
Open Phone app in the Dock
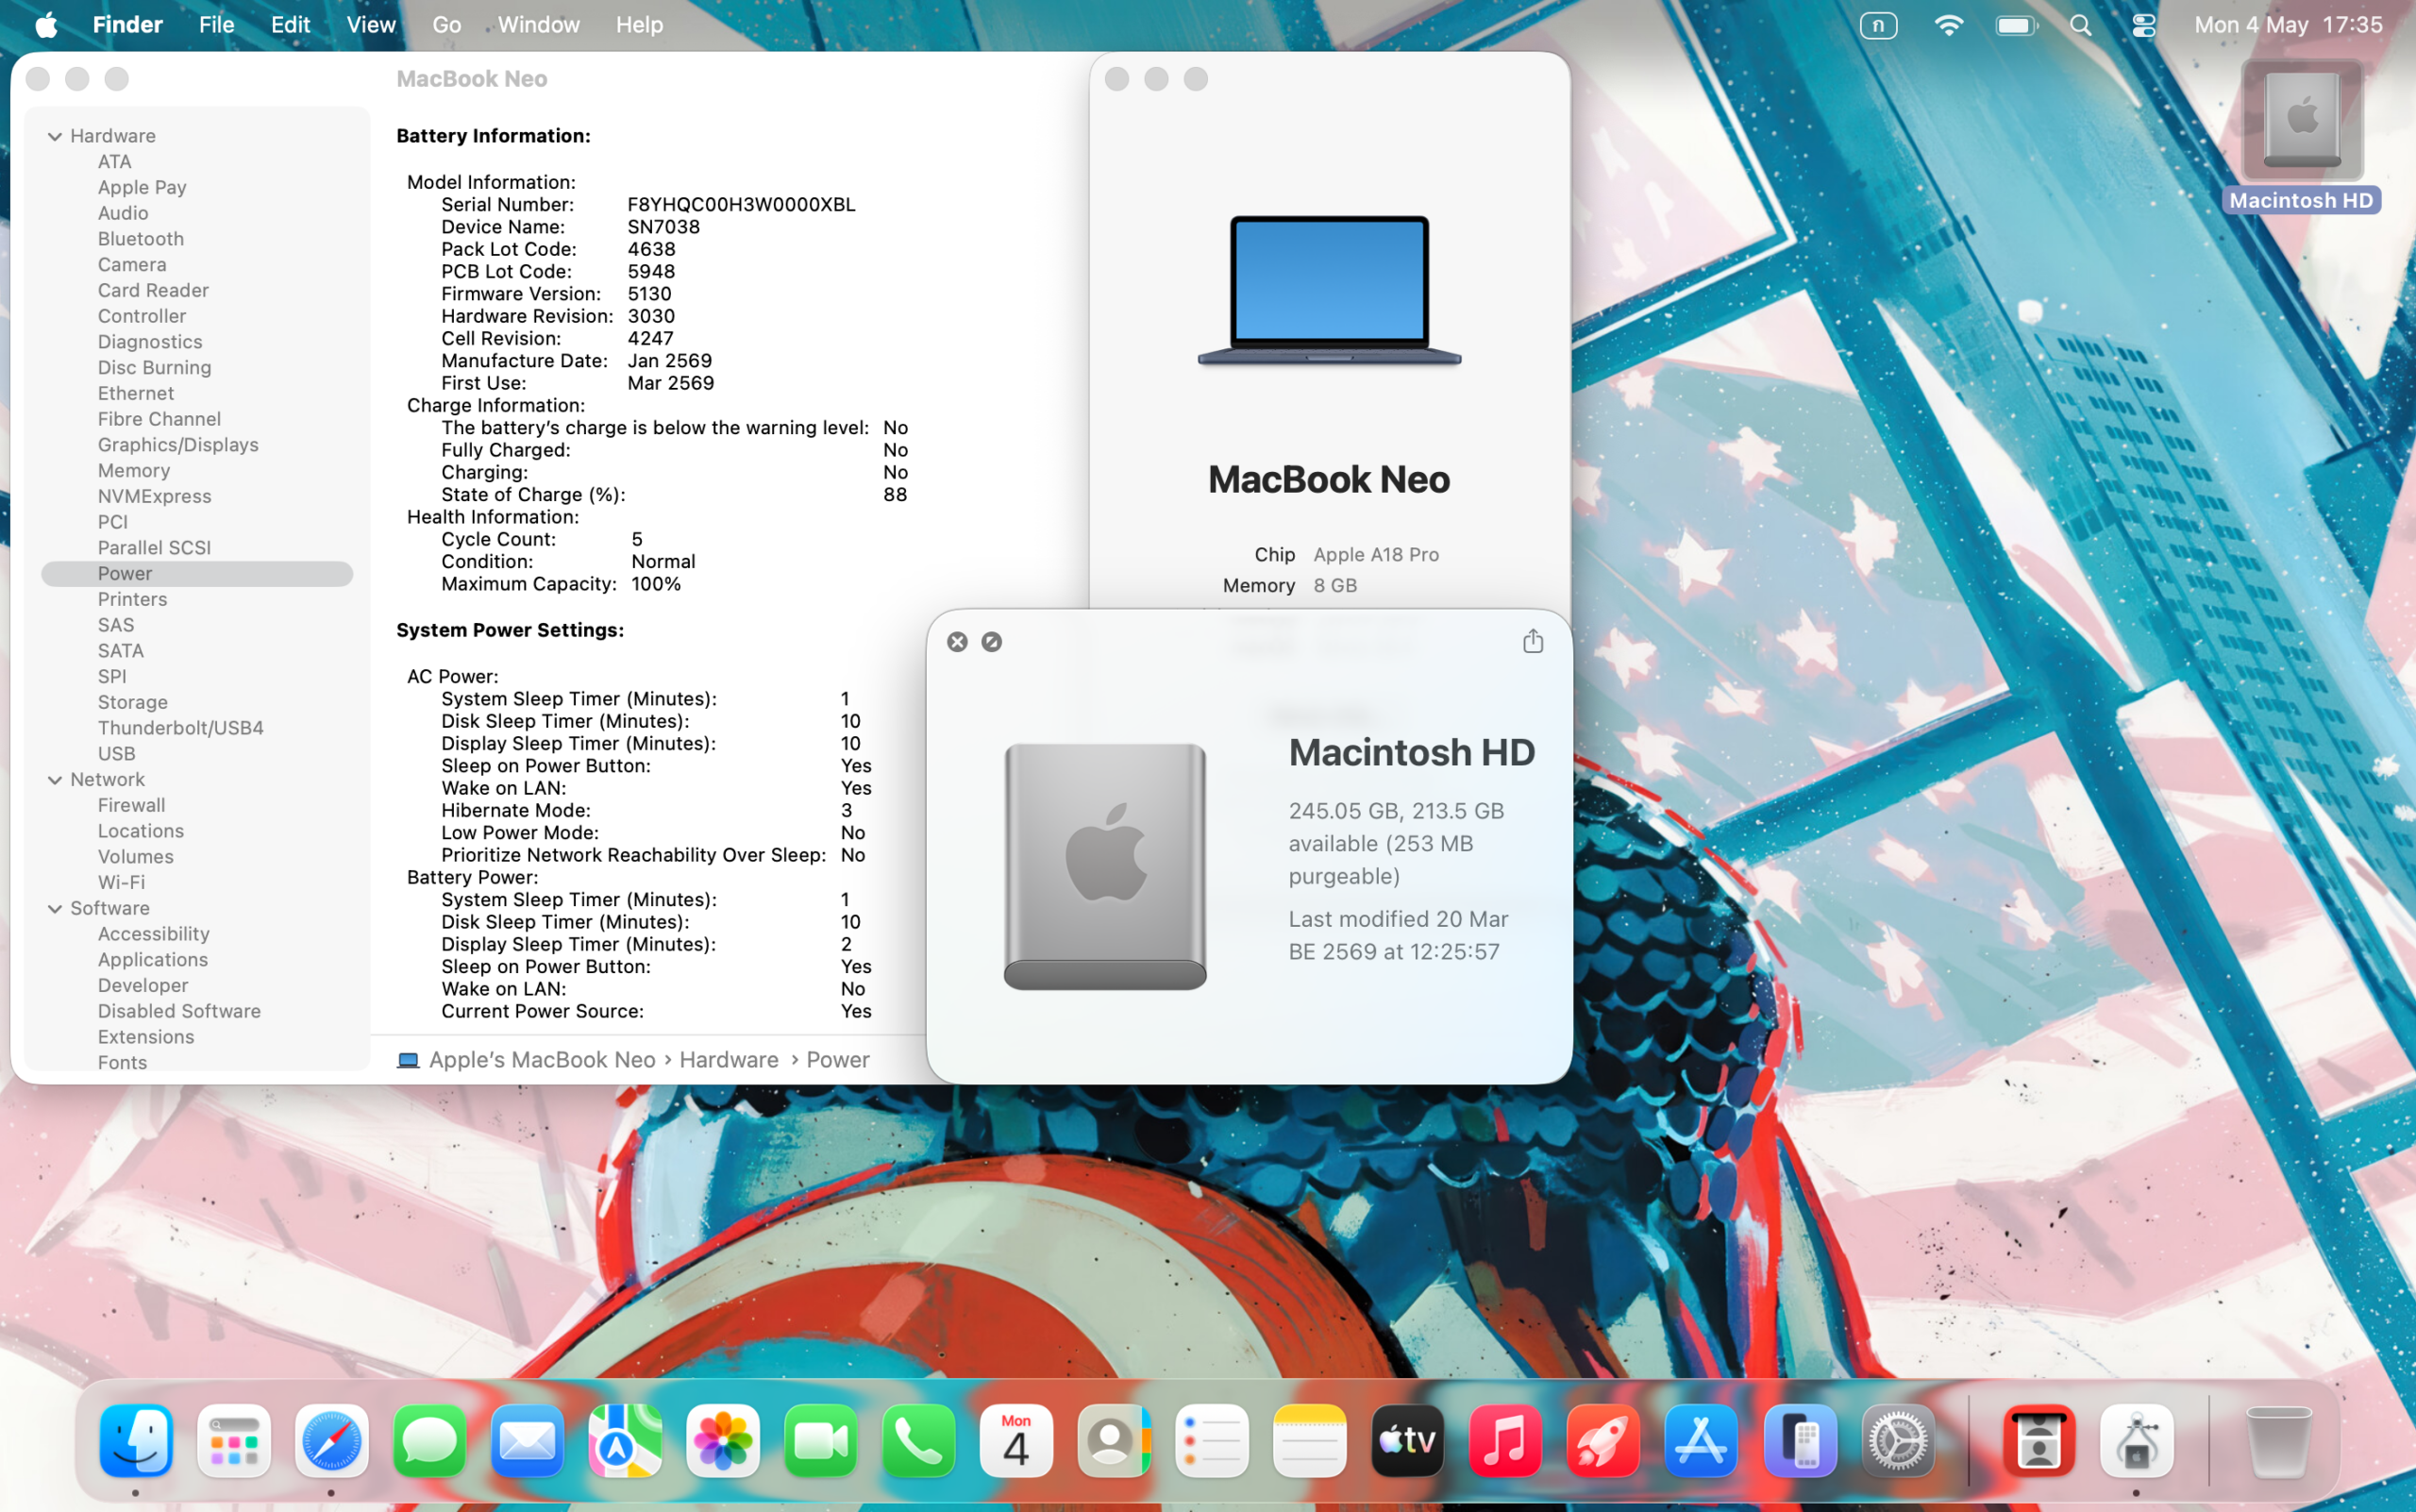coord(919,1441)
